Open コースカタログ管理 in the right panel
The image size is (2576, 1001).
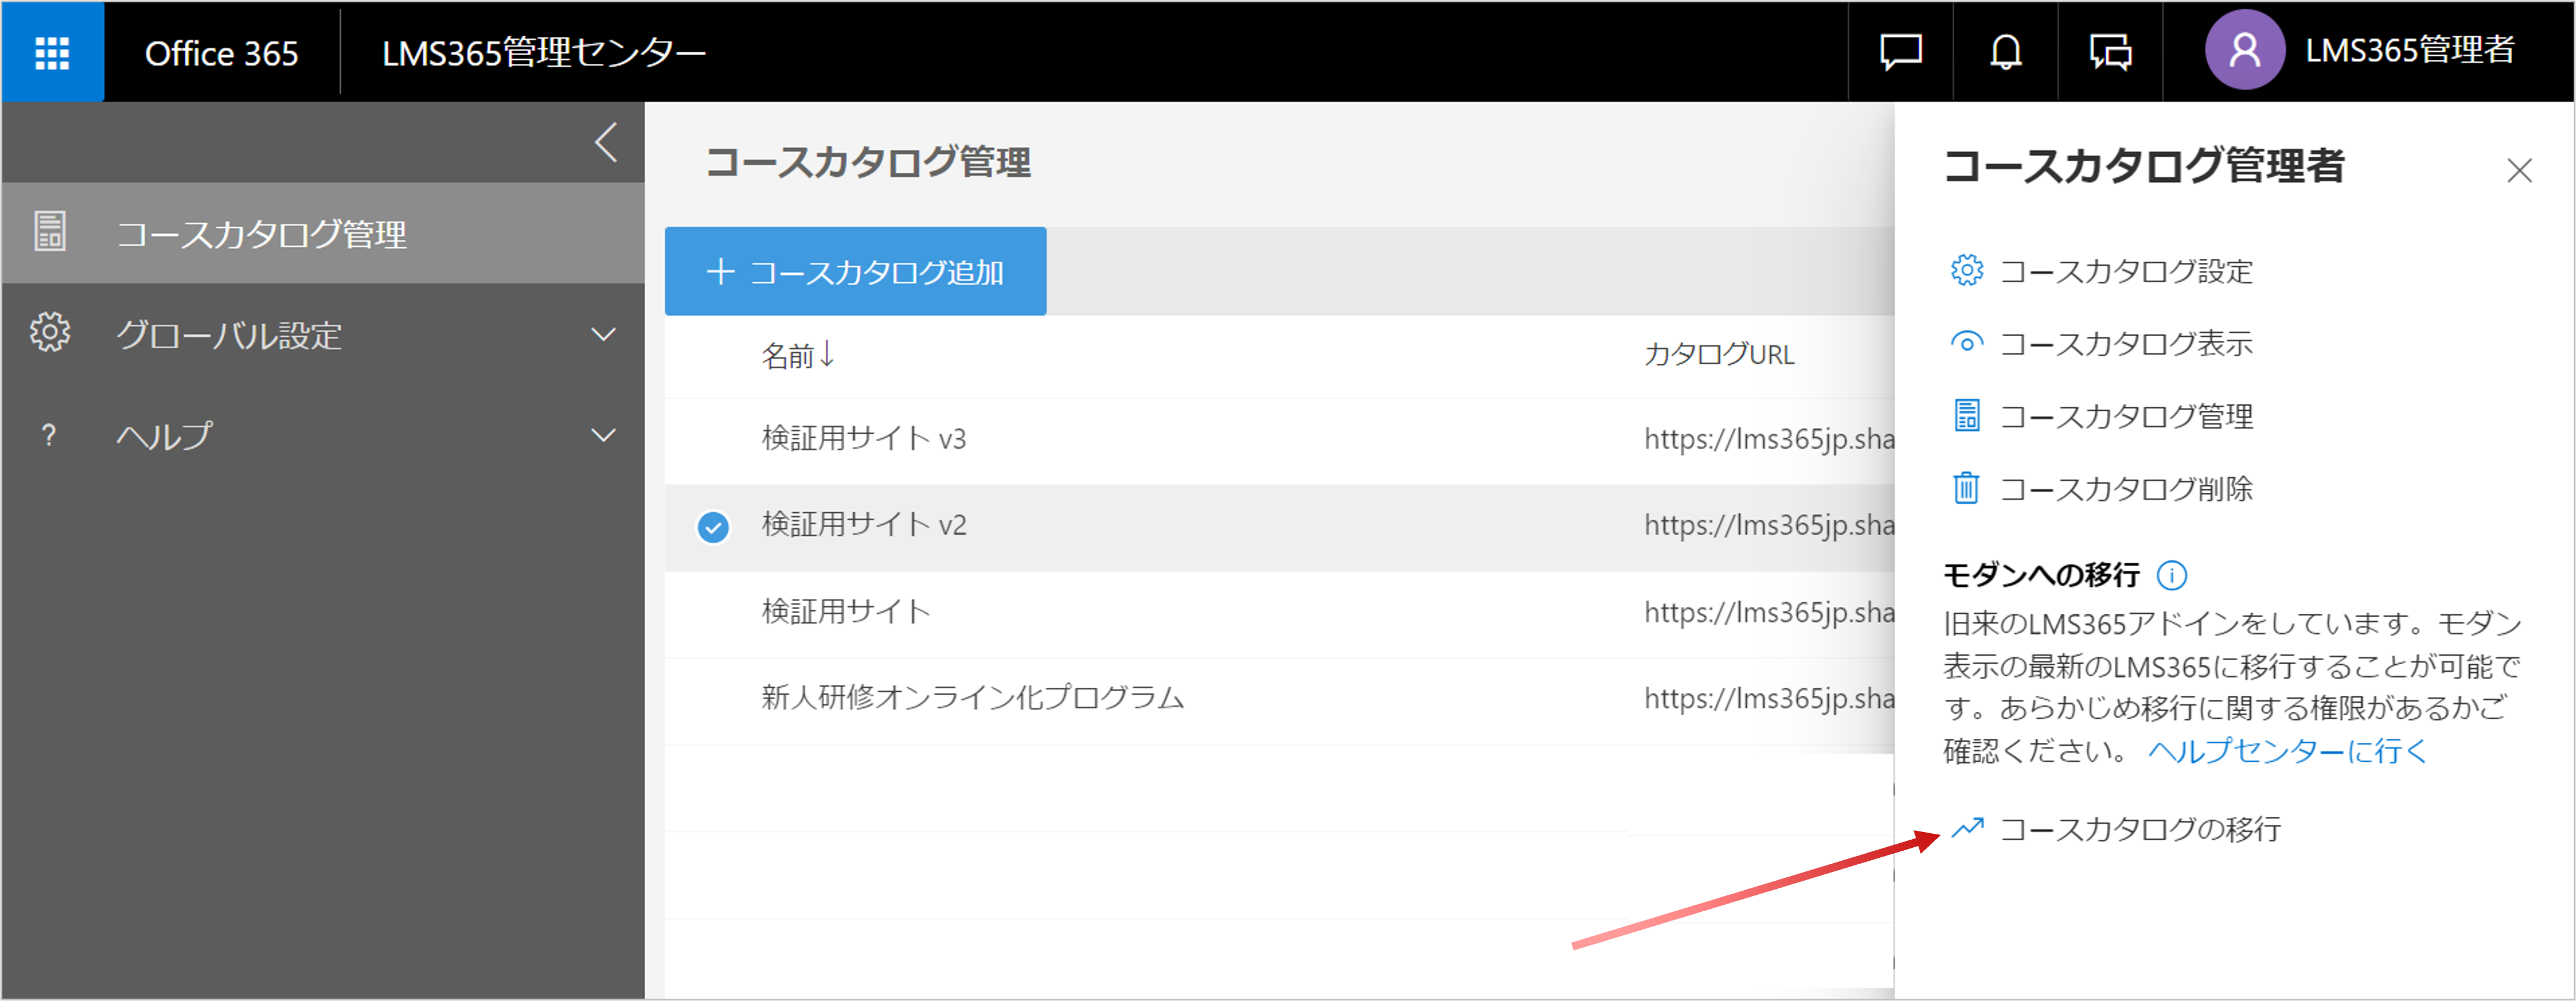tap(2126, 416)
